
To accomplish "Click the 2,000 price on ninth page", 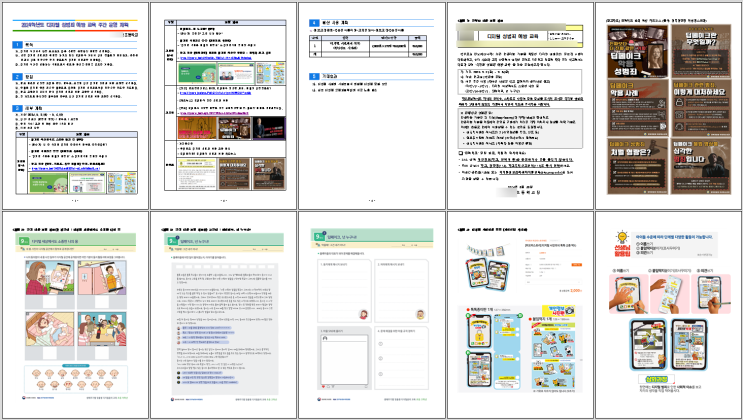I will 576,291.
